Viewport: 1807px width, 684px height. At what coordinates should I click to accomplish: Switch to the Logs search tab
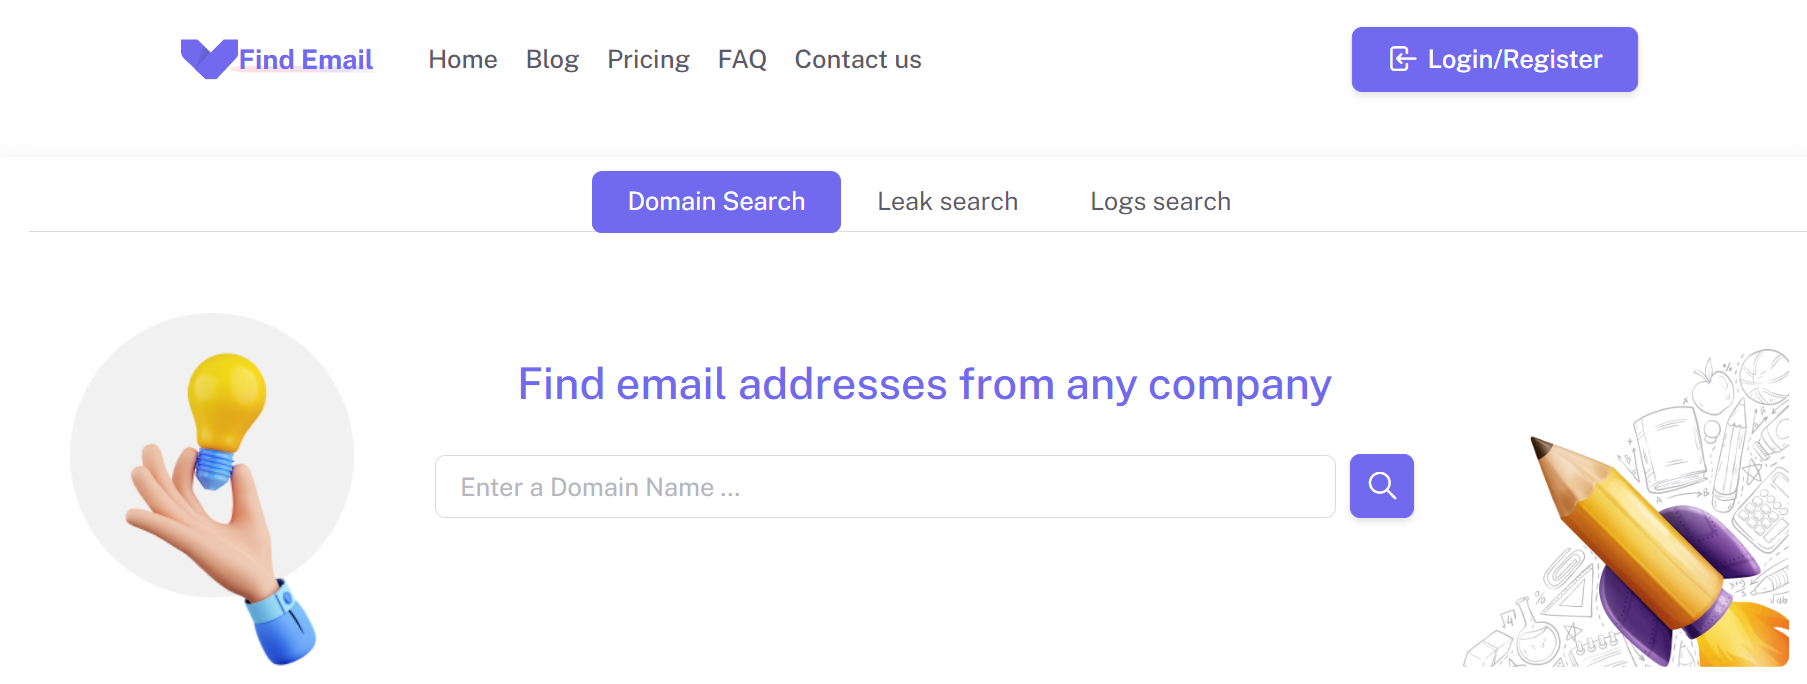pyautogui.click(x=1160, y=202)
